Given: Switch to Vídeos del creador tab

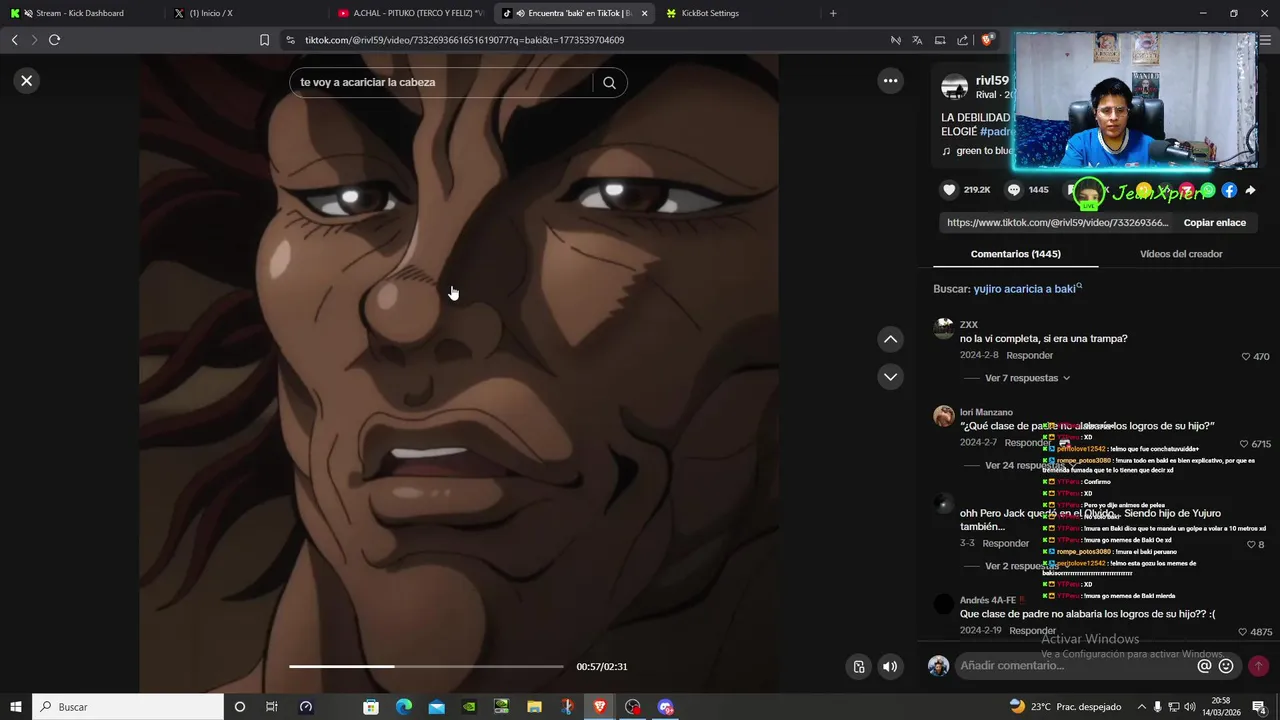Looking at the screenshot, I should click(1181, 254).
